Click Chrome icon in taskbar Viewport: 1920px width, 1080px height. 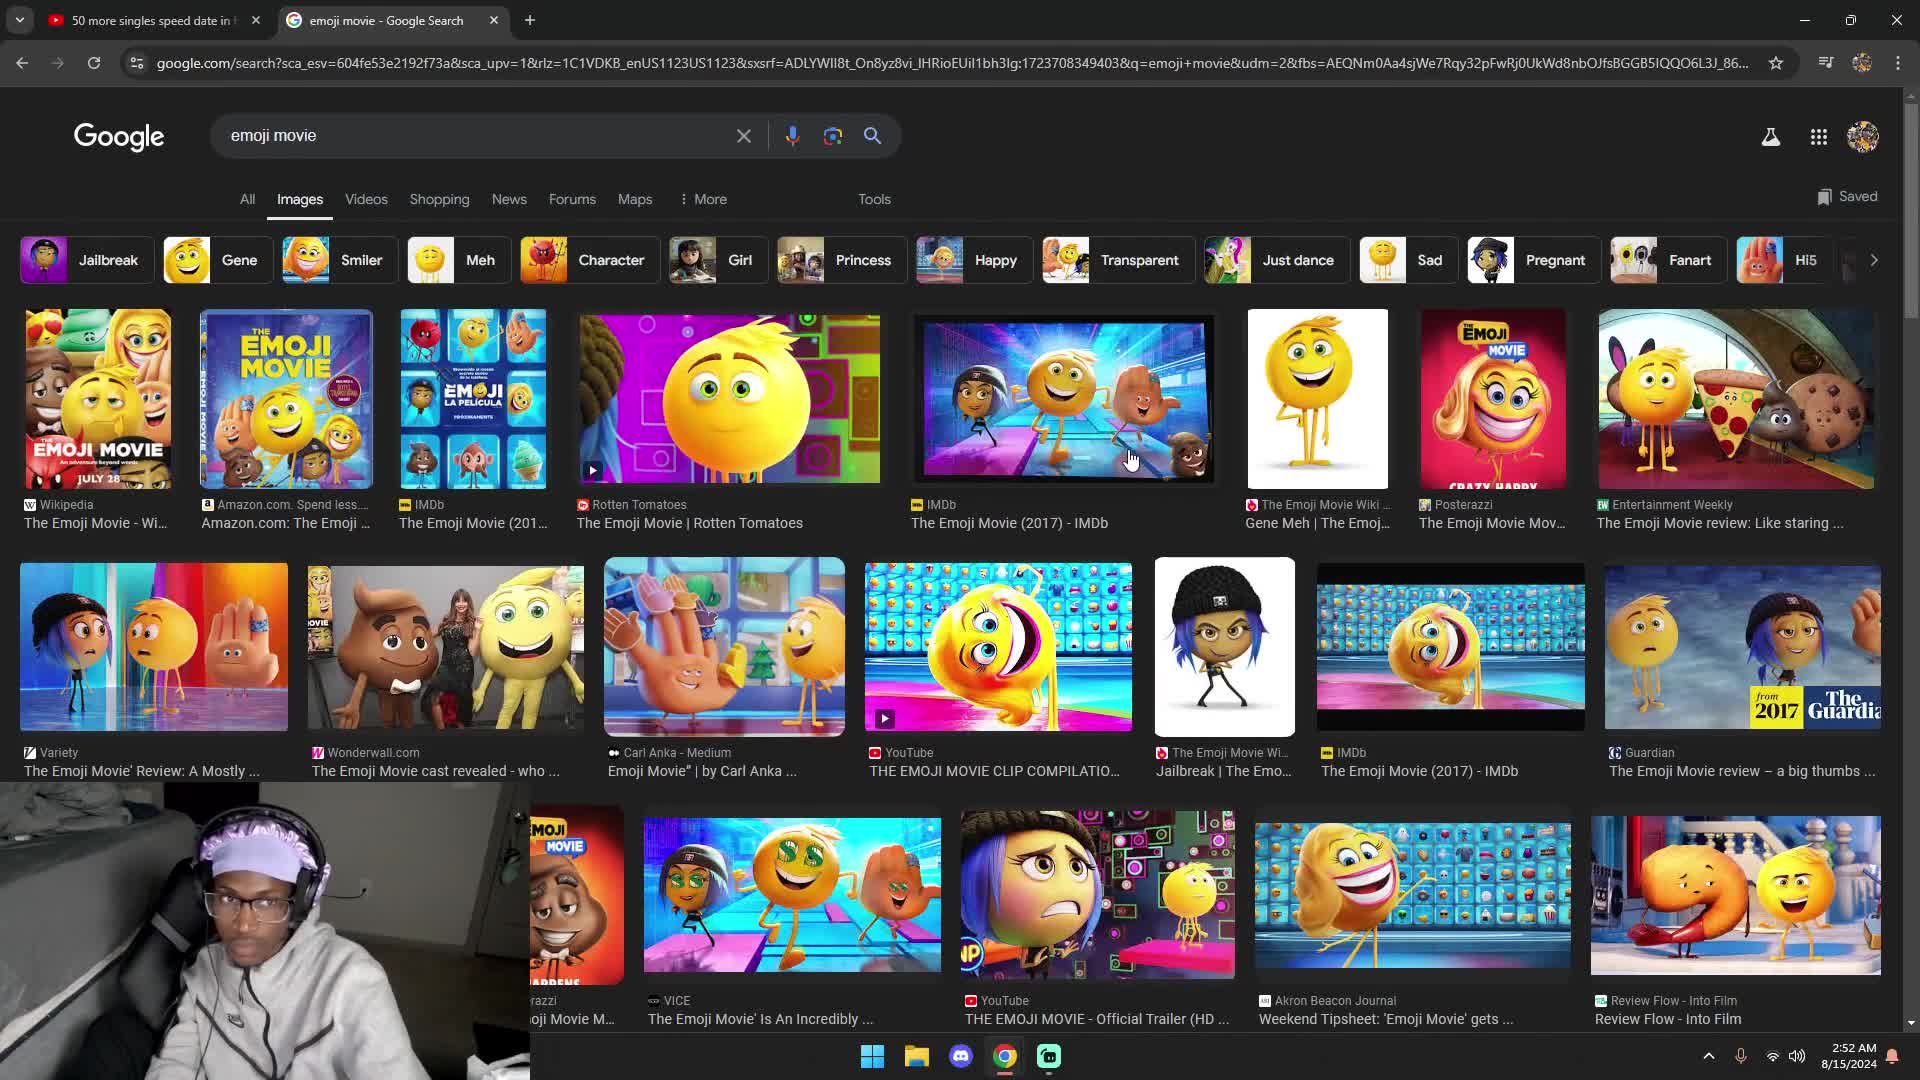[1005, 1056]
